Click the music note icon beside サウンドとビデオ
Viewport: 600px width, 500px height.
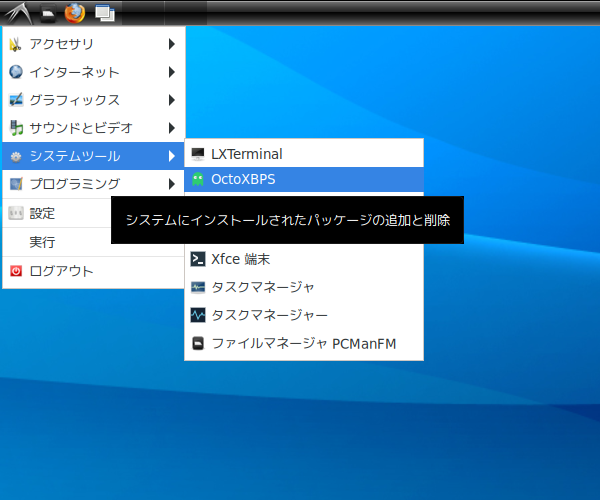16,128
